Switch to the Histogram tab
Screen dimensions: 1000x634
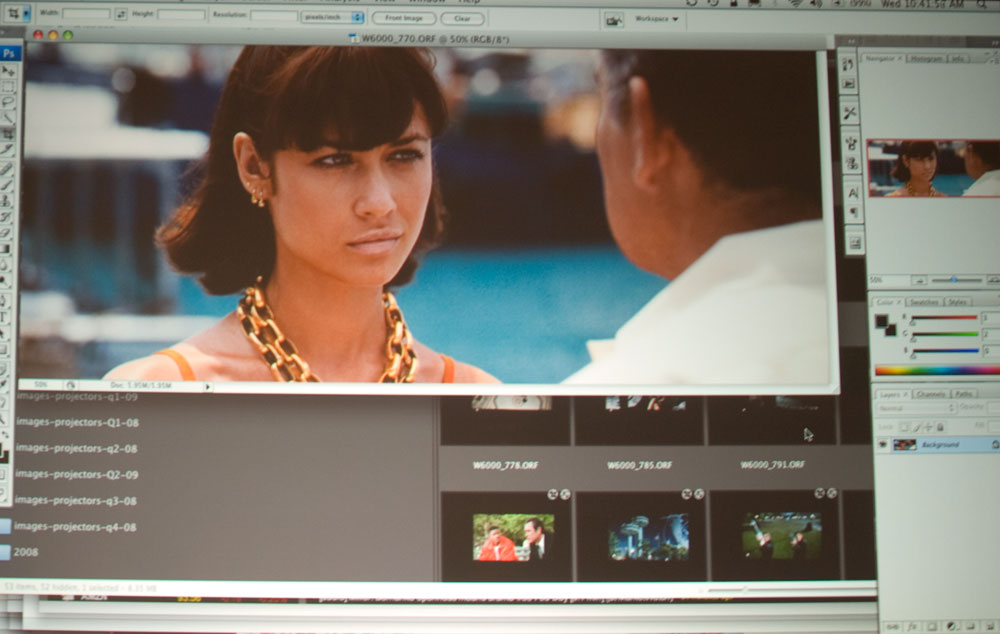point(926,59)
